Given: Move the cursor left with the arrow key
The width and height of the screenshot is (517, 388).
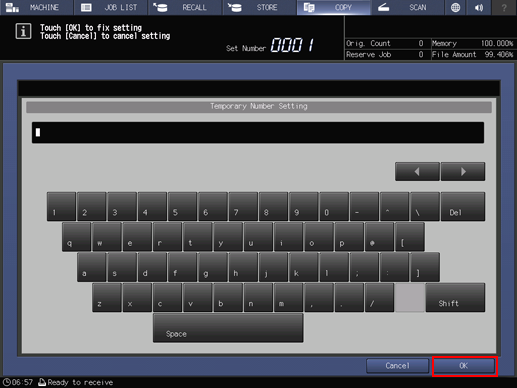Looking at the screenshot, I should click(x=417, y=172).
